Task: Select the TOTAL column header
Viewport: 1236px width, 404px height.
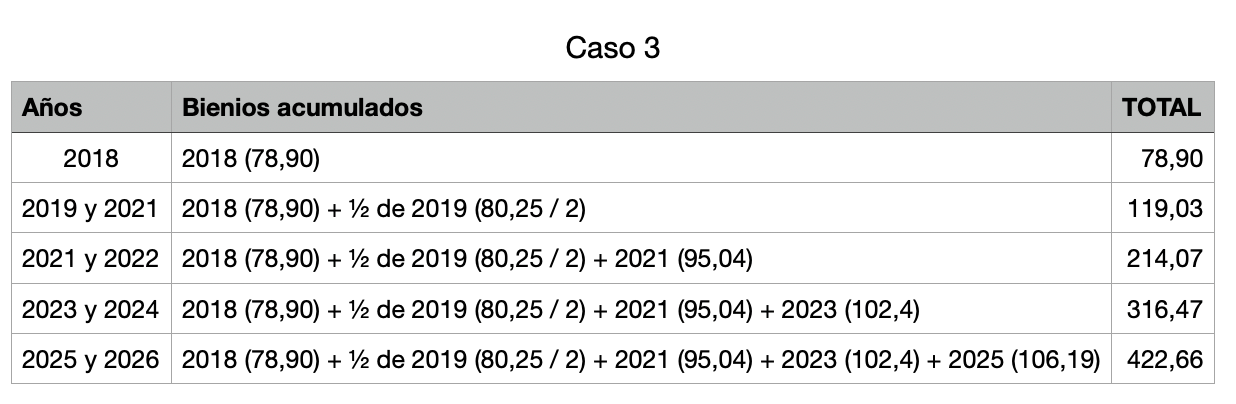Action: (1162, 108)
